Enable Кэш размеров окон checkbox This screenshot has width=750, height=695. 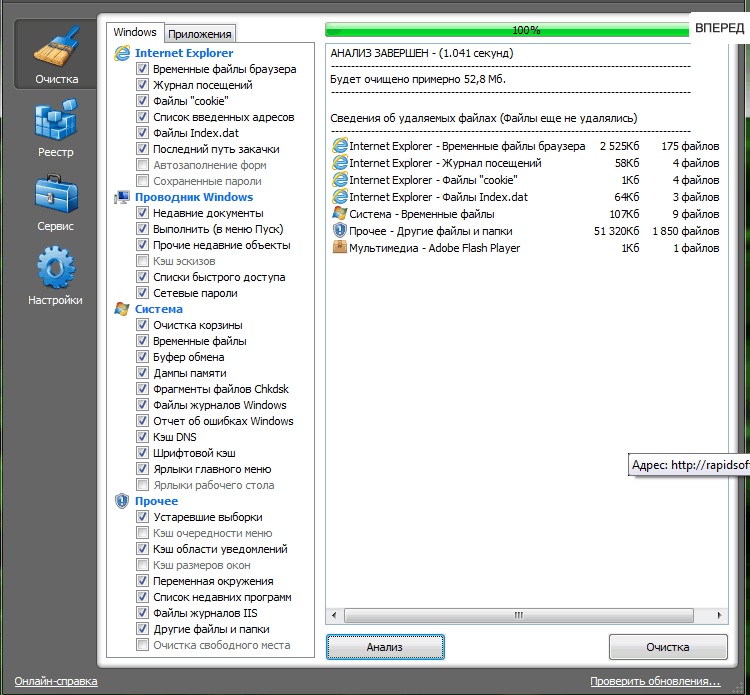pos(142,565)
